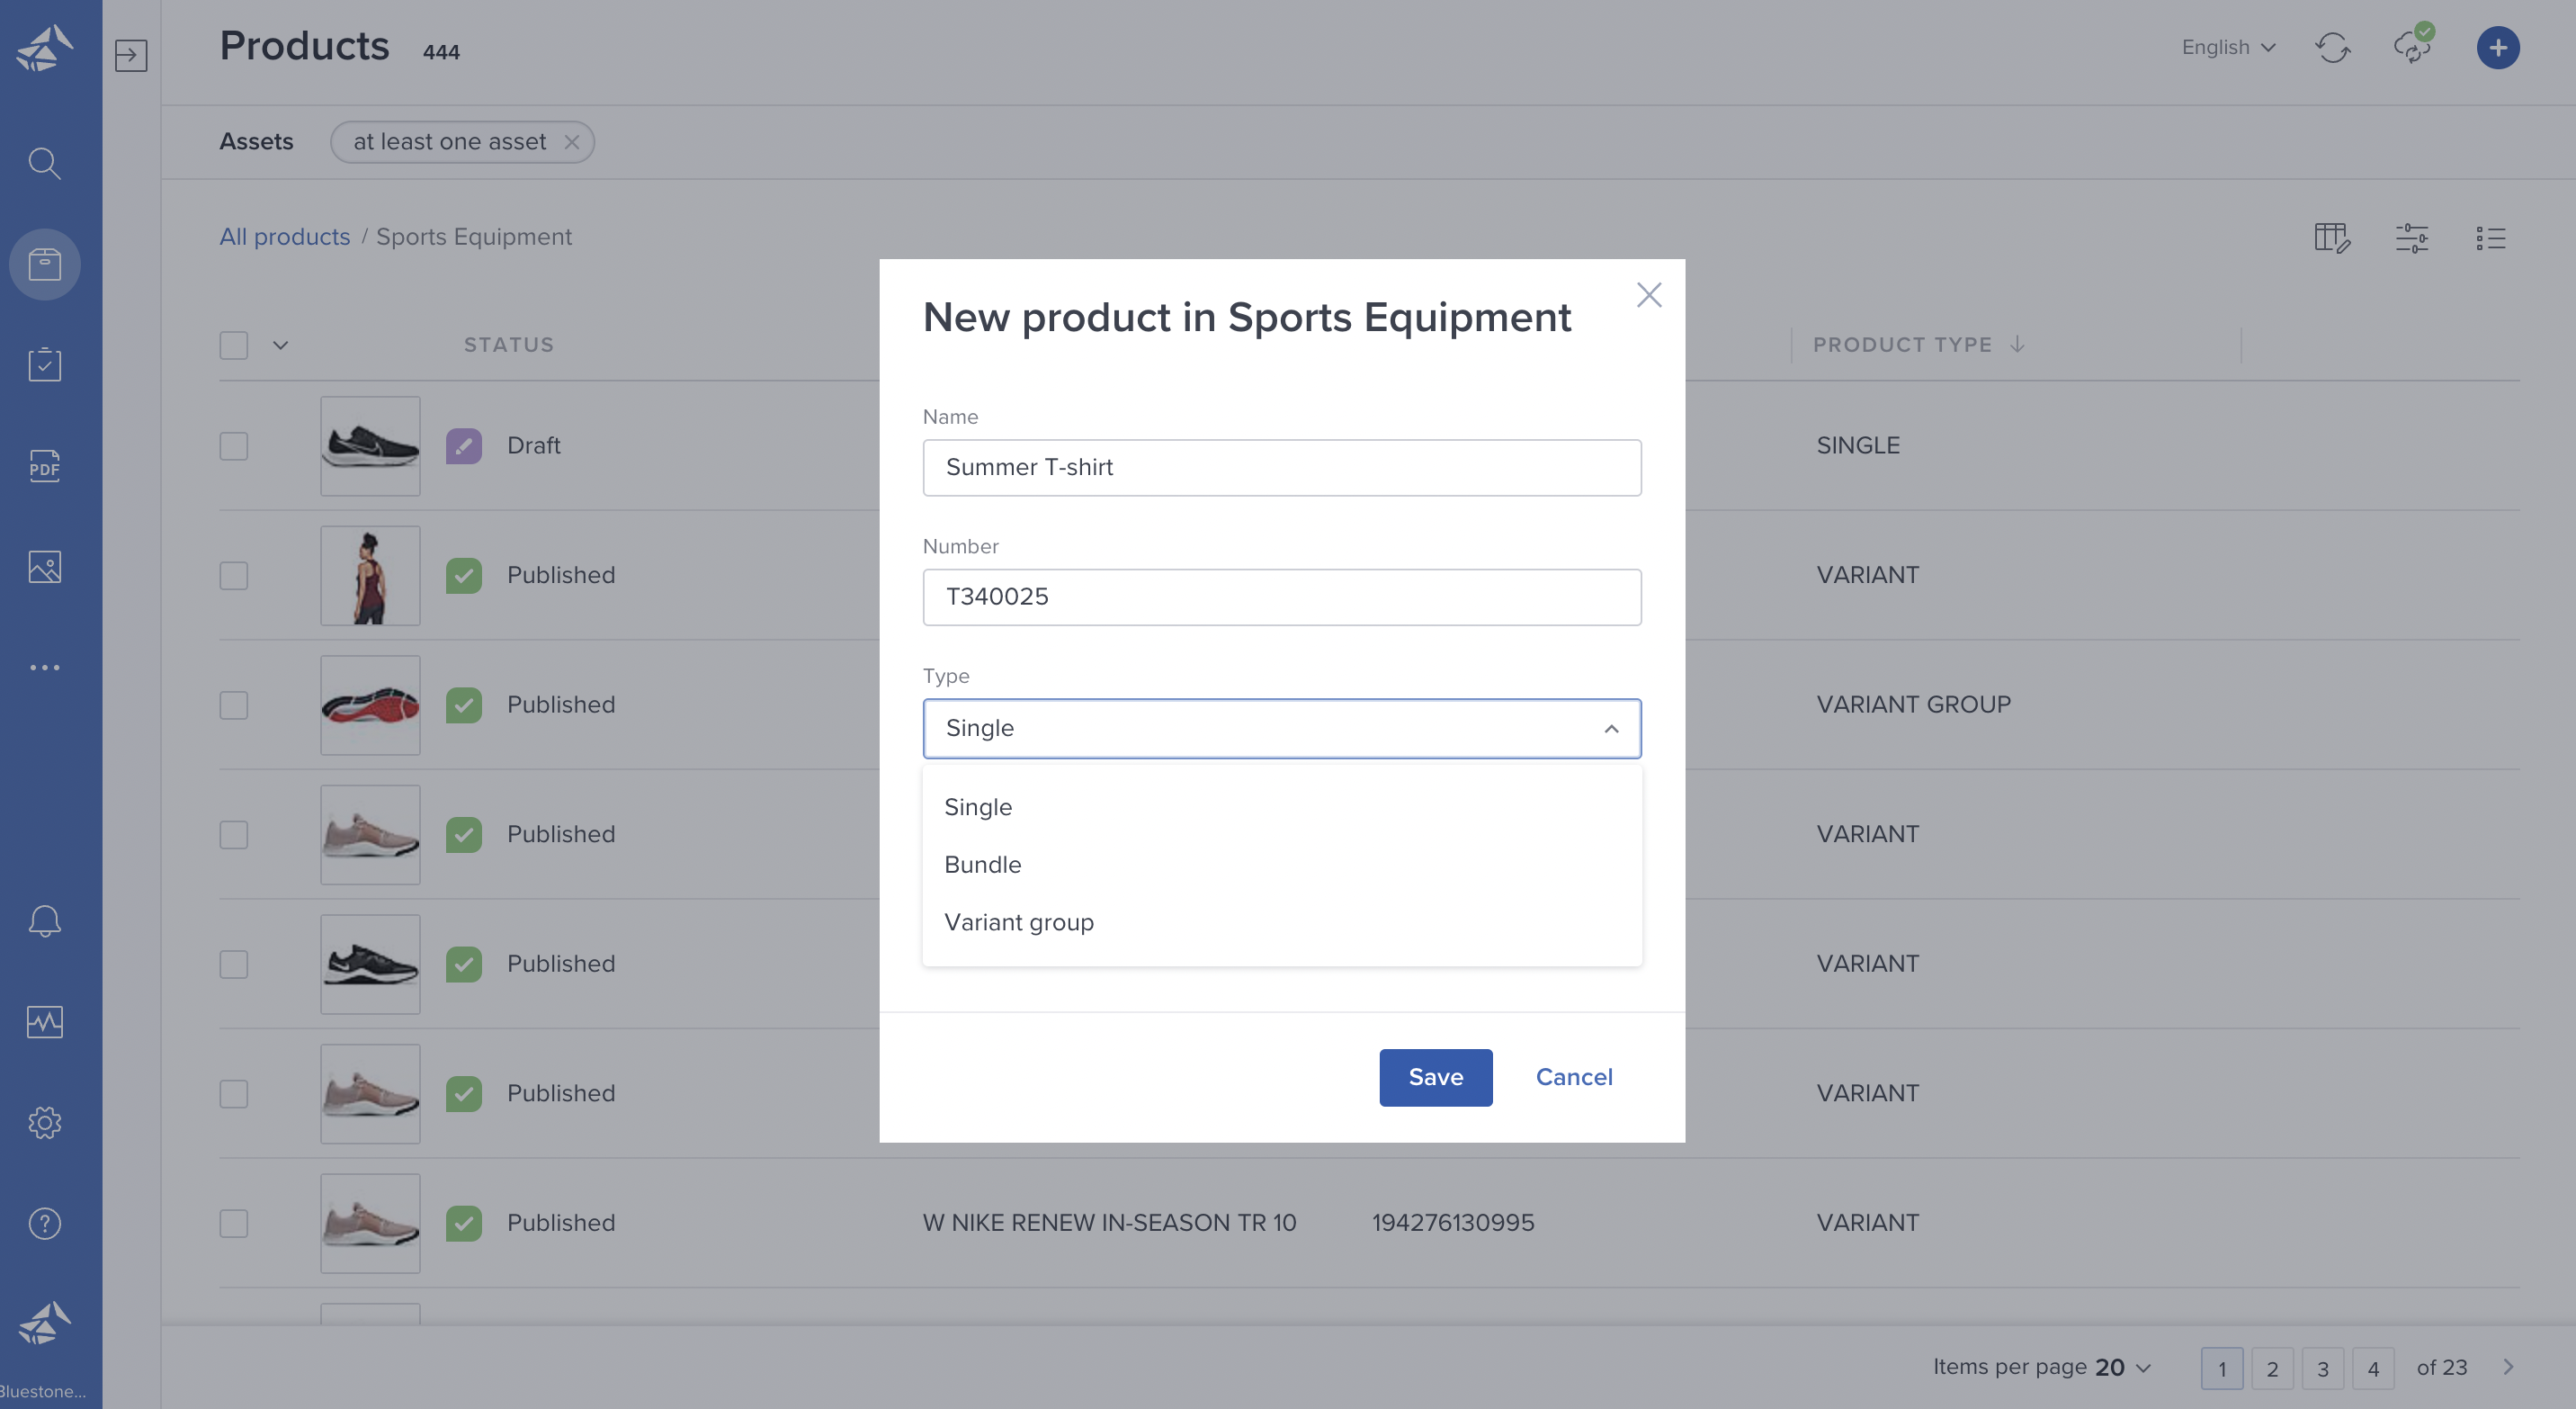The height and width of the screenshot is (1409, 2576).
Task: Click the refresh sync arrows icon
Action: 2332,47
